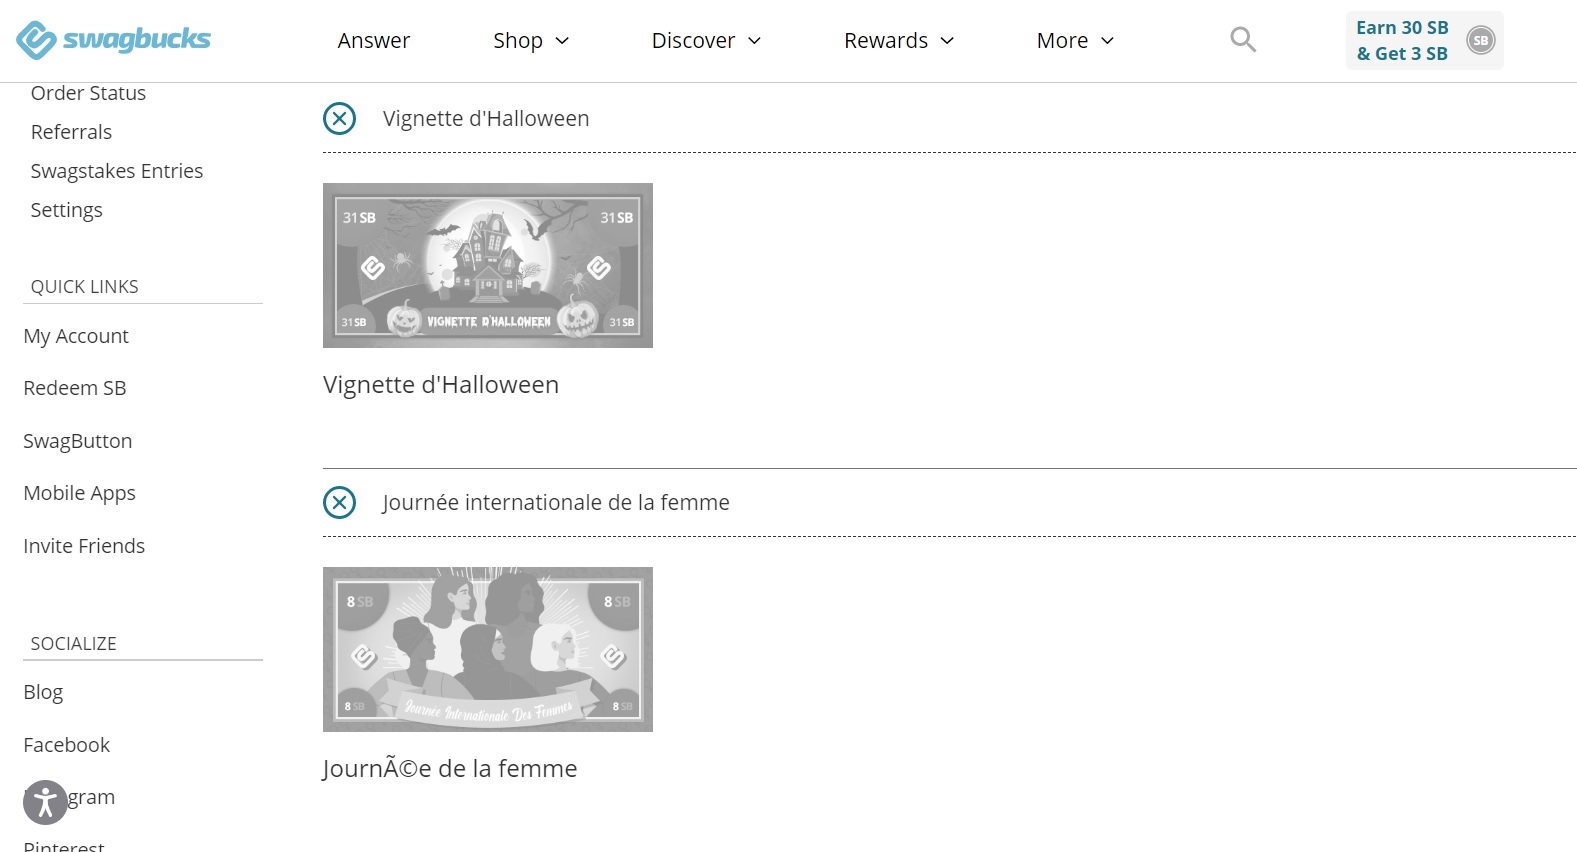Expand the Discover dropdown menu

click(x=706, y=41)
